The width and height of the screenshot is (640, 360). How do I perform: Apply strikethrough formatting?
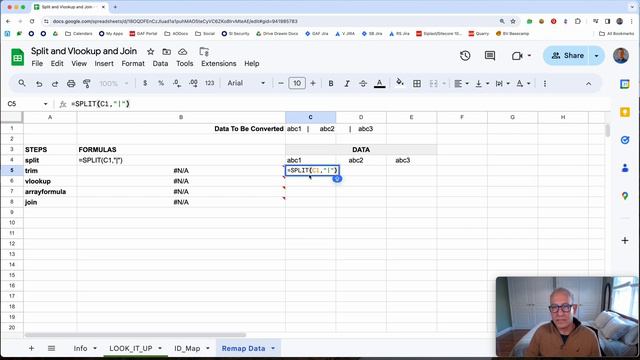coord(363,83)
